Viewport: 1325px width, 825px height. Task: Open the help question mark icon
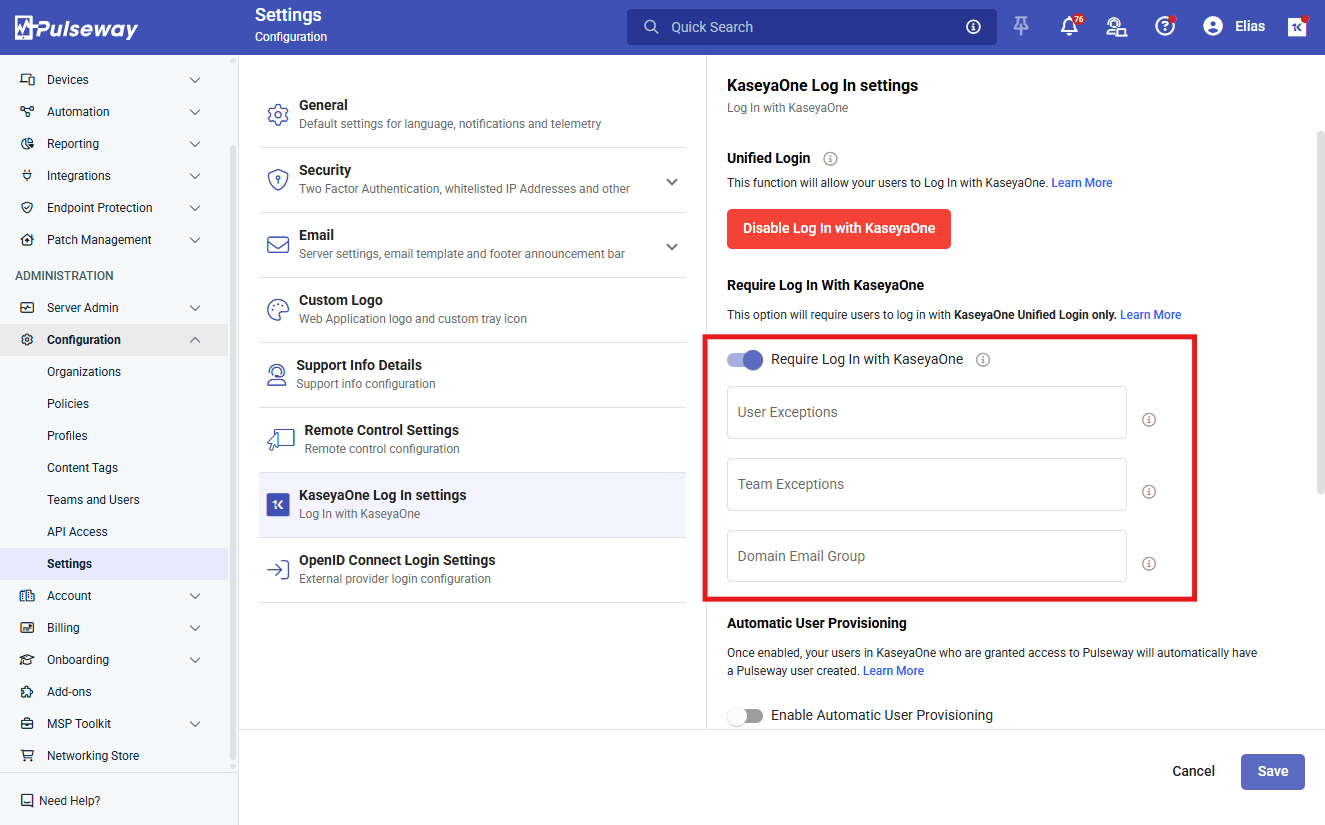coord(1164,27)
